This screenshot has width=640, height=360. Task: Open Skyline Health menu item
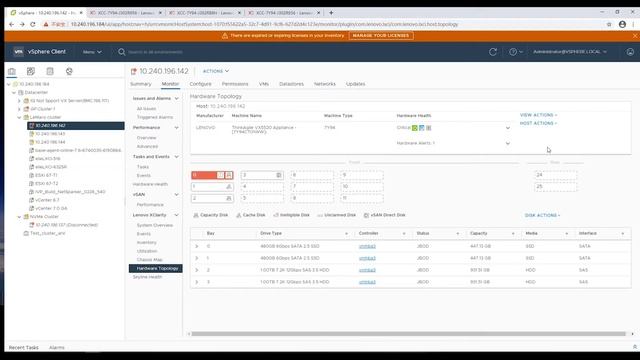point(147,277)
